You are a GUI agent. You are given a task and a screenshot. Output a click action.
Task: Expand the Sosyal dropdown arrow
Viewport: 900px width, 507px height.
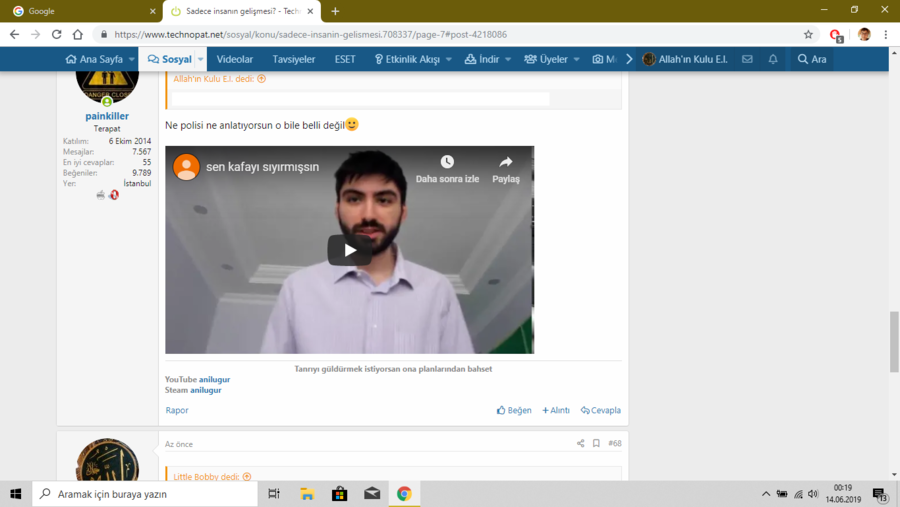coord(200,59)
